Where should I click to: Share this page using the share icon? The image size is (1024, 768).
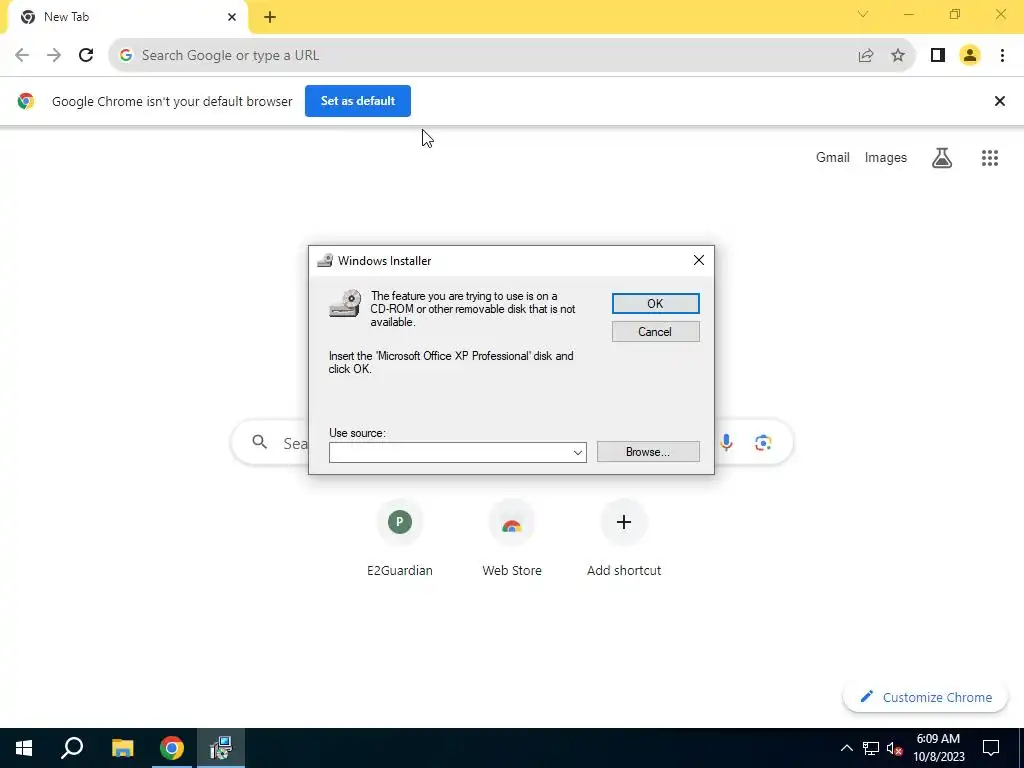click(x=866, y=56)
